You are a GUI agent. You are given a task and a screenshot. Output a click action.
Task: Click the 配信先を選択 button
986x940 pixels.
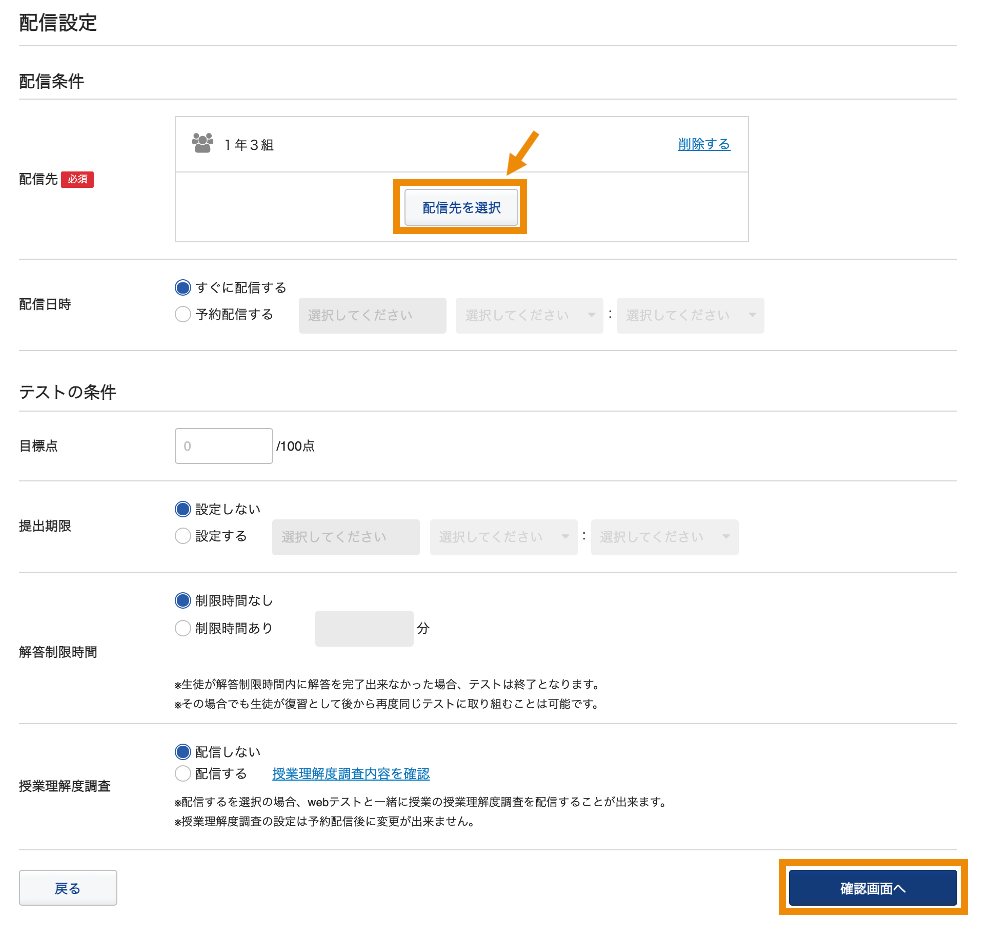point(461,208)
